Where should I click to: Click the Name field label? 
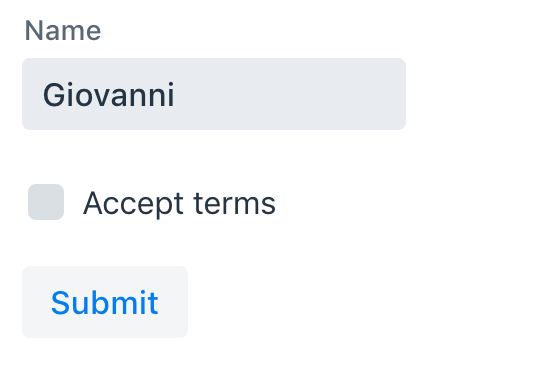63,31
